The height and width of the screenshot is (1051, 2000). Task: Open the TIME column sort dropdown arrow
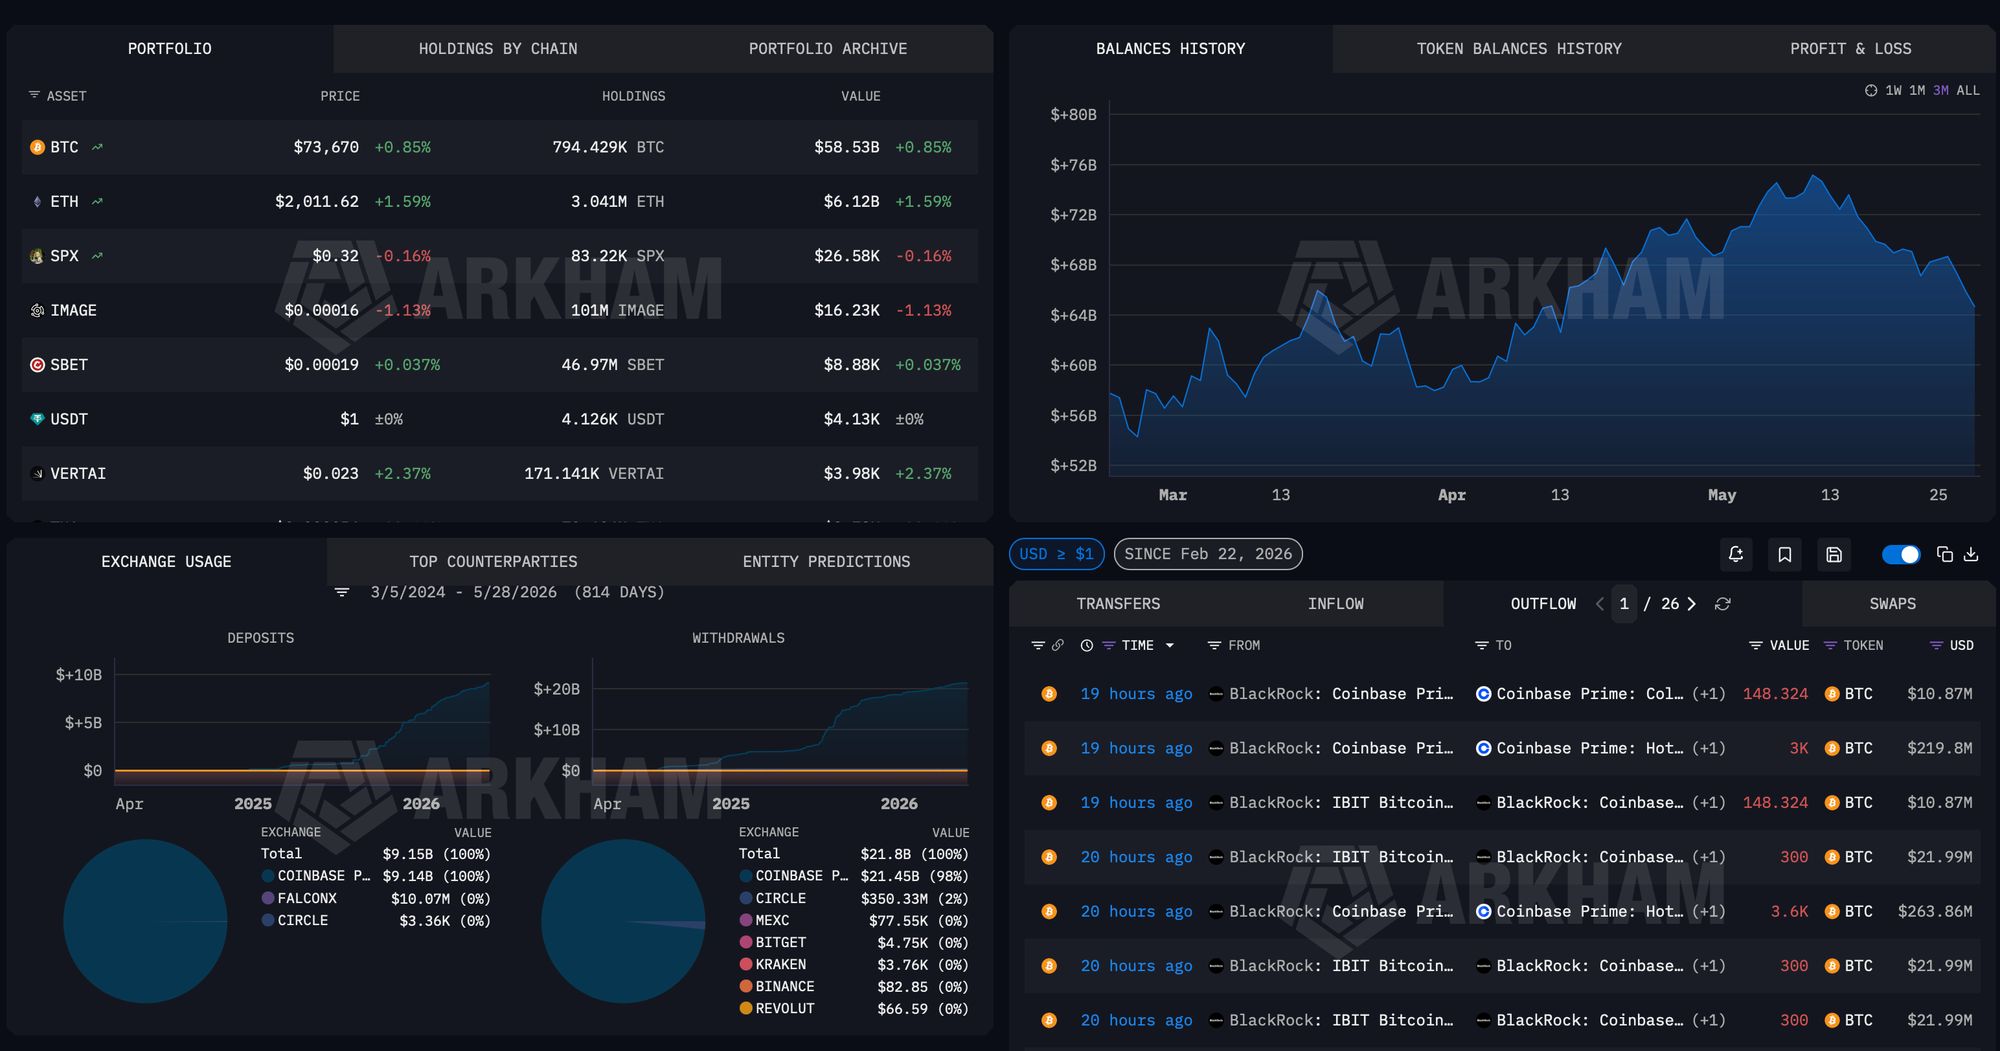(1169, 646)
